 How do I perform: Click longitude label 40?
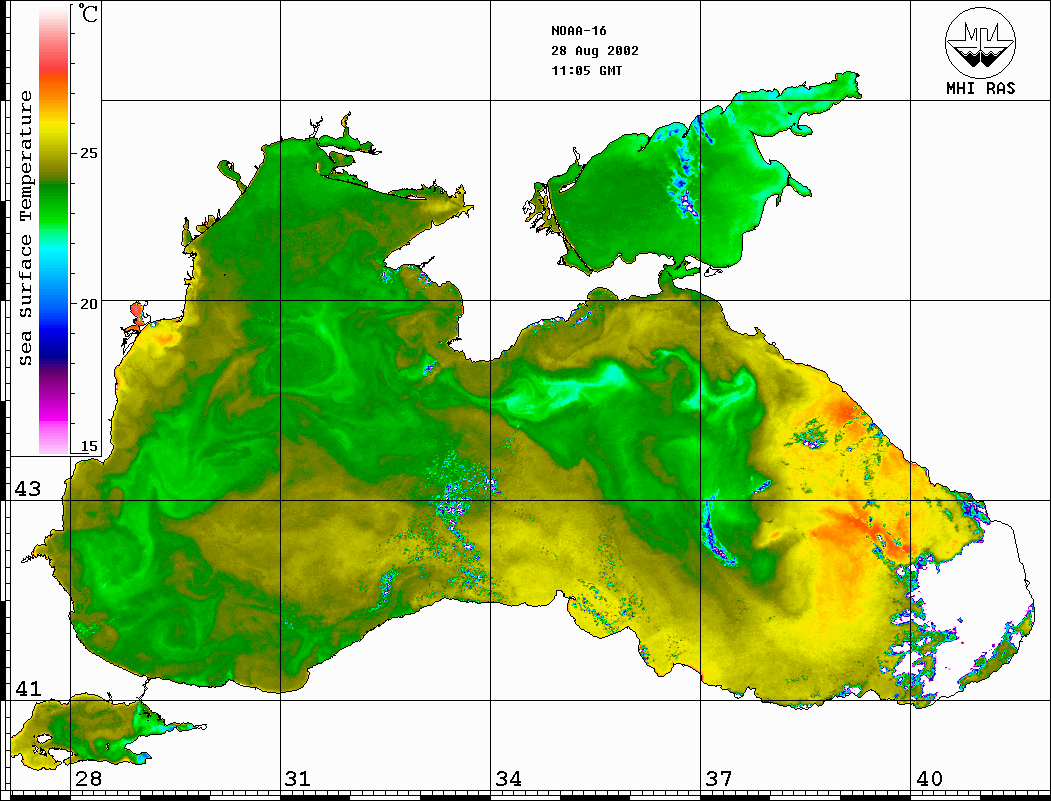(929, 778)
